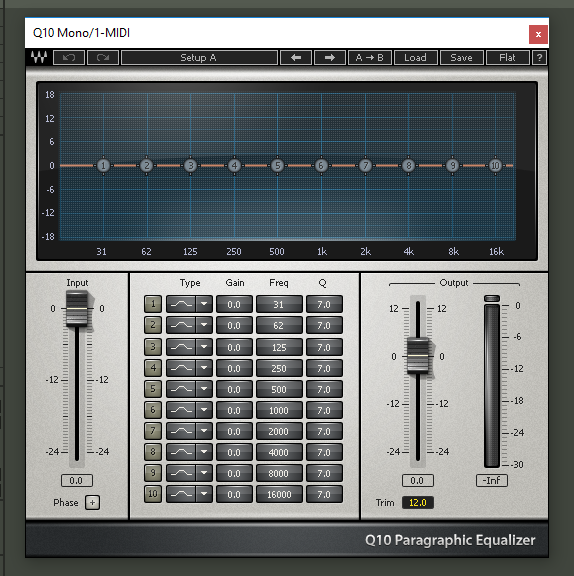Open the Save preset menu
Screen dimensions: 574x576
pos(461,58)
